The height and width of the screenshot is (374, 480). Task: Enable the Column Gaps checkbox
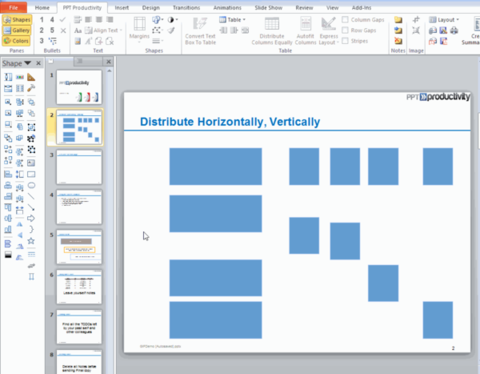tap(345, 20)
